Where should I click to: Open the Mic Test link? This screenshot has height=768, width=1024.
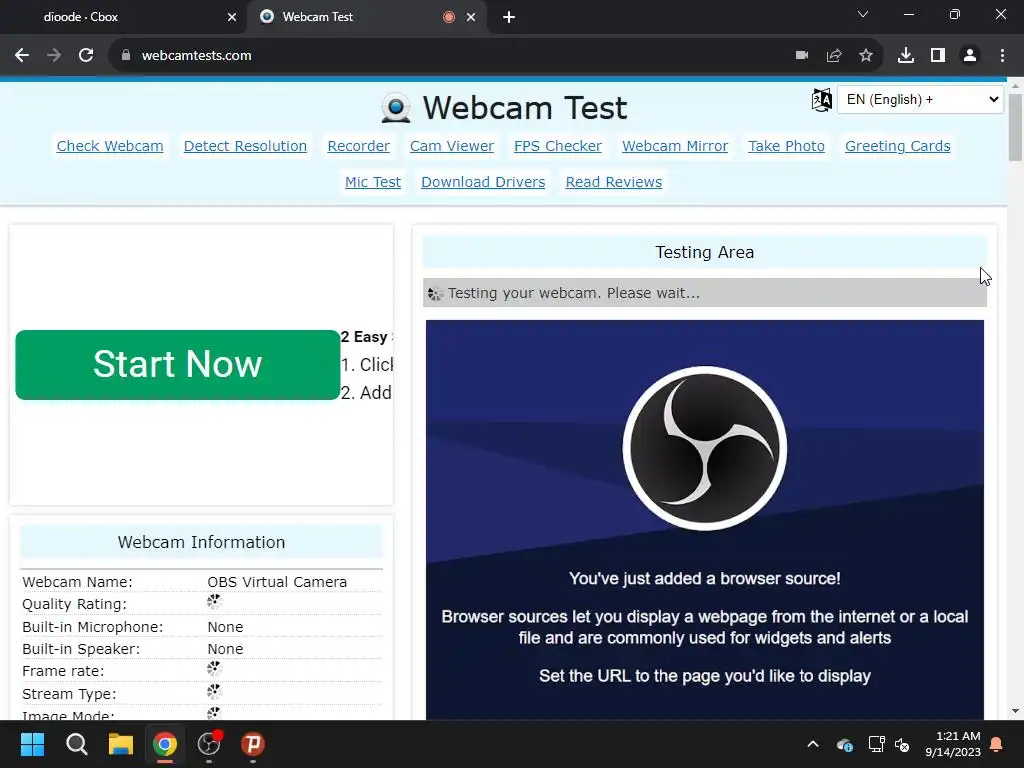373,182
